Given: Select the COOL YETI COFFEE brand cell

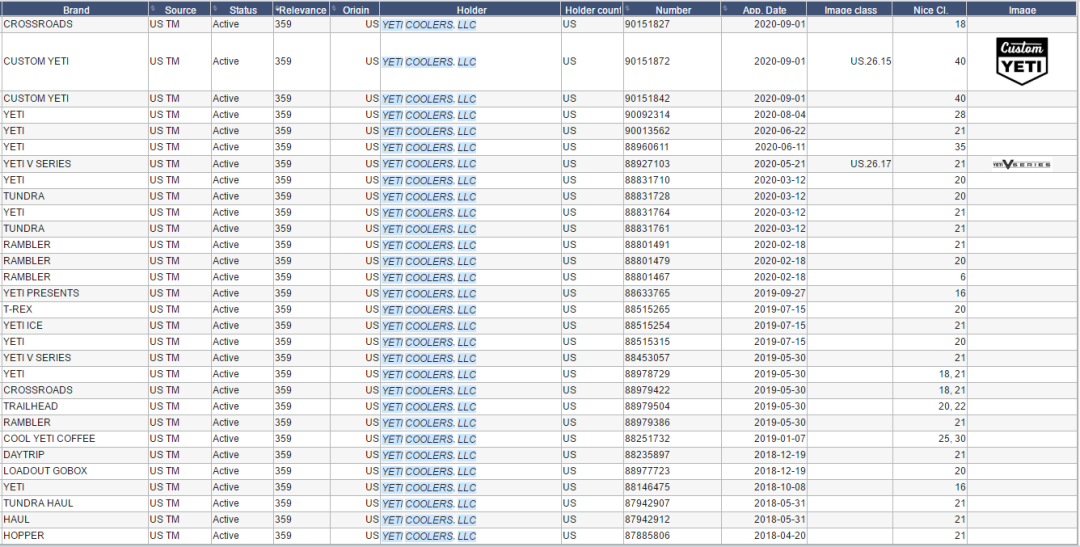Looking at the screenshot, I should pos(74,439).
